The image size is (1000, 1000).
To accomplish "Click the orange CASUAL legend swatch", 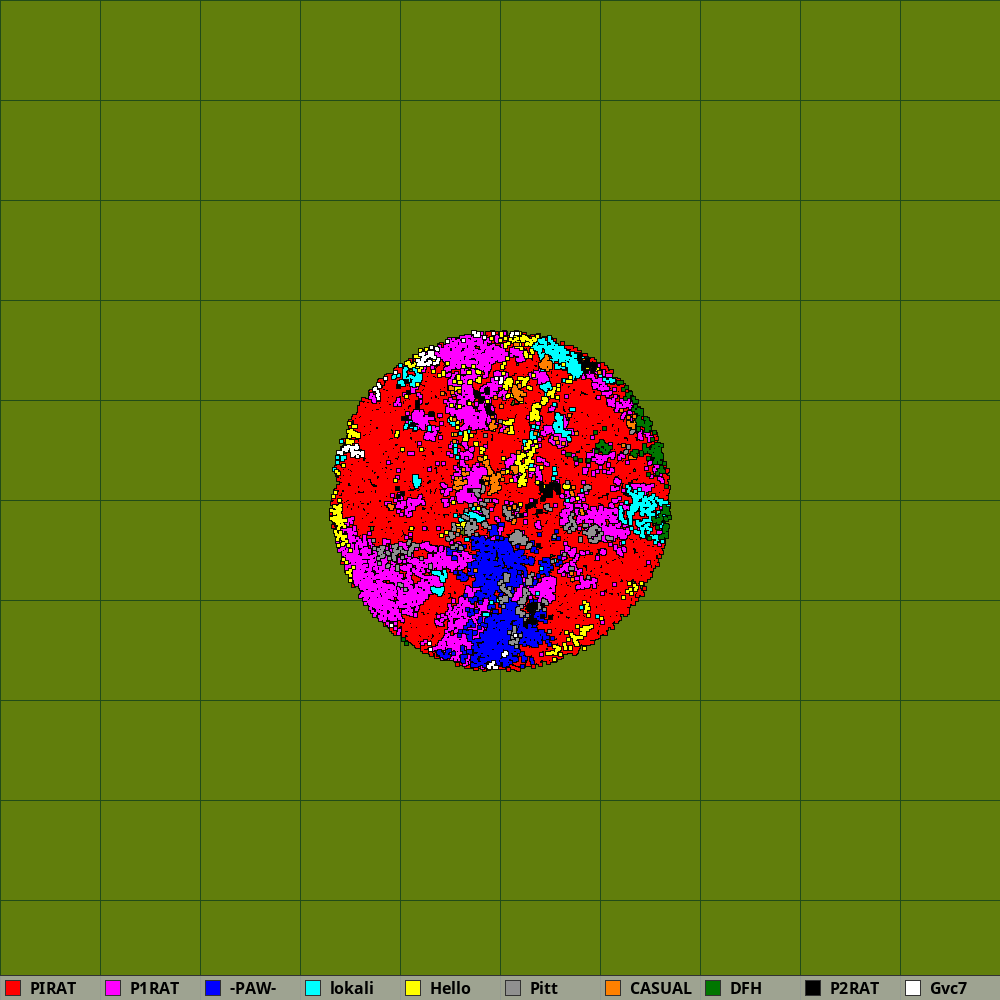I will coord(613,988).
